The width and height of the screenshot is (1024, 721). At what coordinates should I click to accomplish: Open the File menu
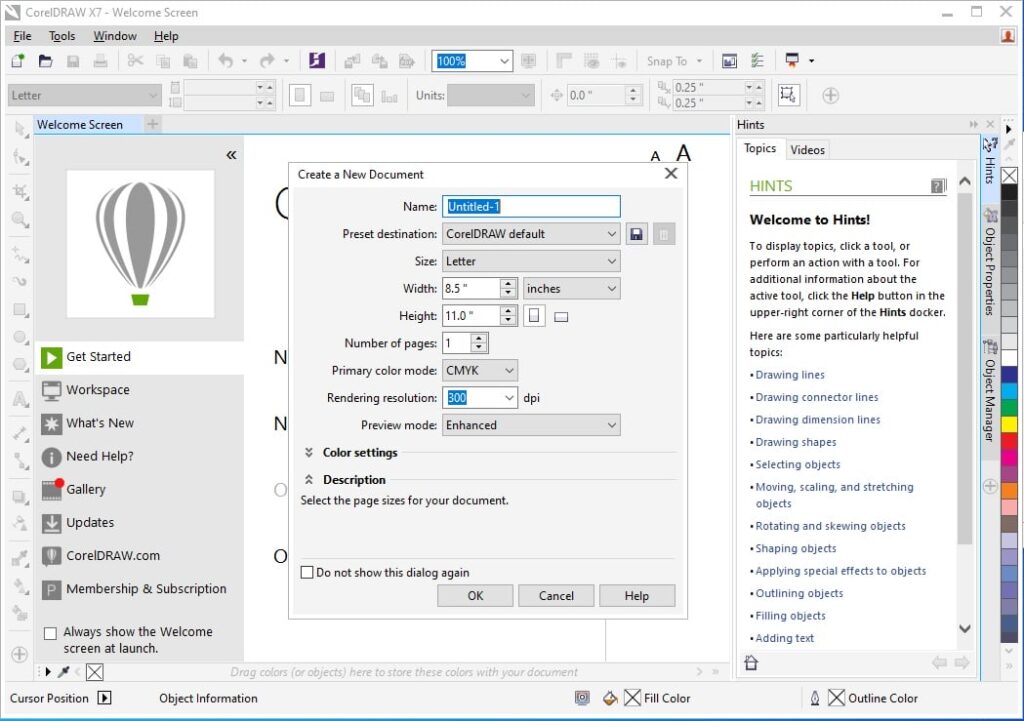coord(22,36)
